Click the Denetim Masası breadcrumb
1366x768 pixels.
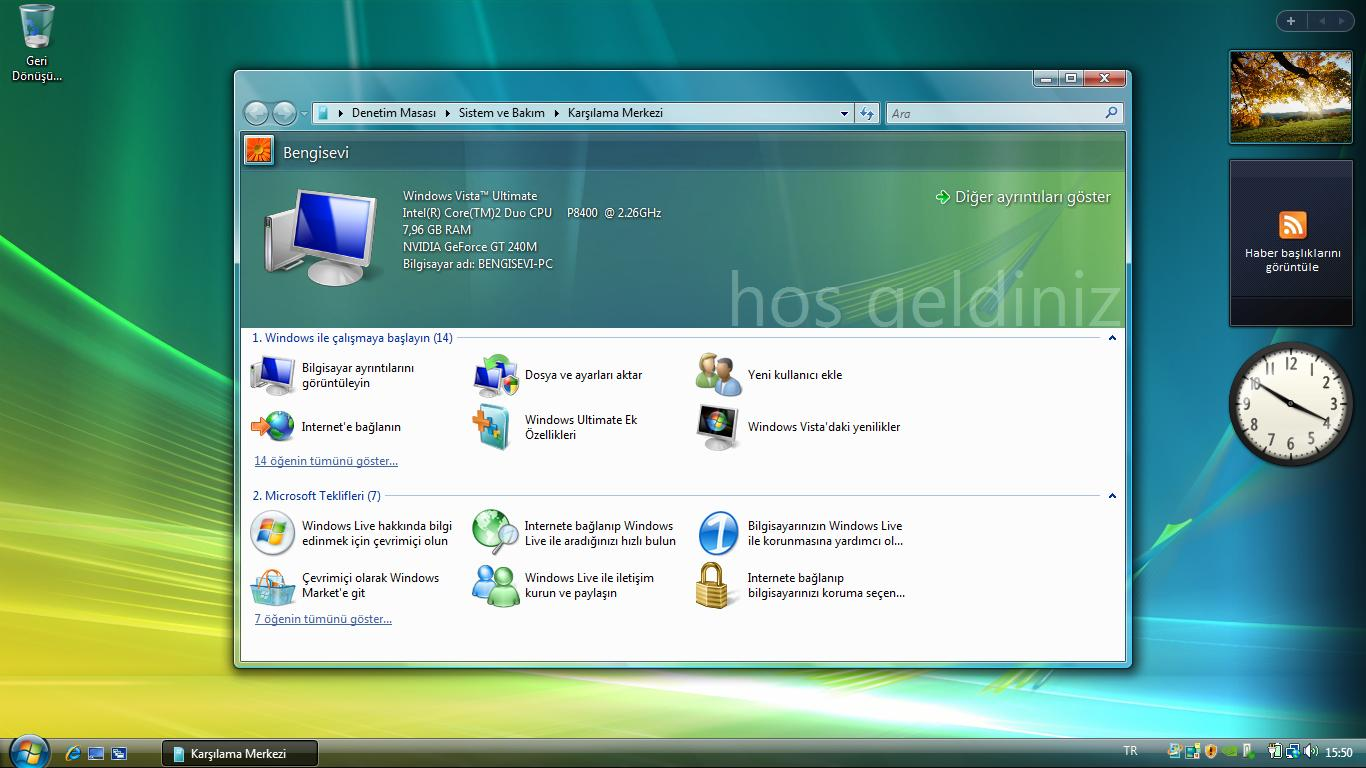coord(394,113)
